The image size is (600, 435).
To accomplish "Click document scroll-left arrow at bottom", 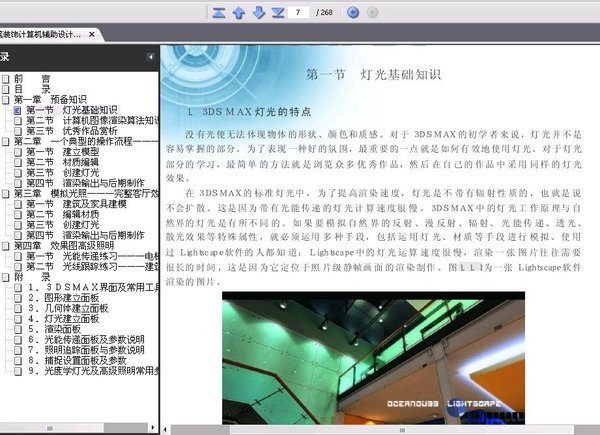I will tap(165, 430).
